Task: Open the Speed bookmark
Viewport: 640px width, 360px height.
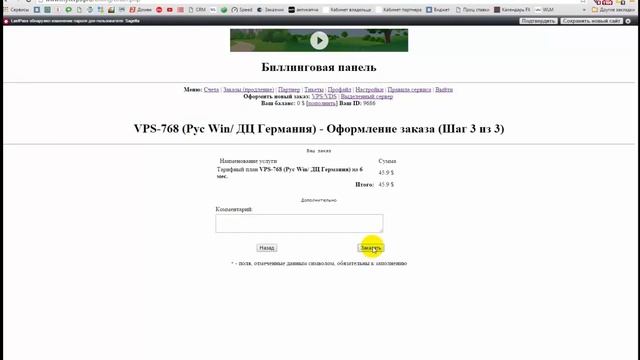Action: (x=242, y=9)
